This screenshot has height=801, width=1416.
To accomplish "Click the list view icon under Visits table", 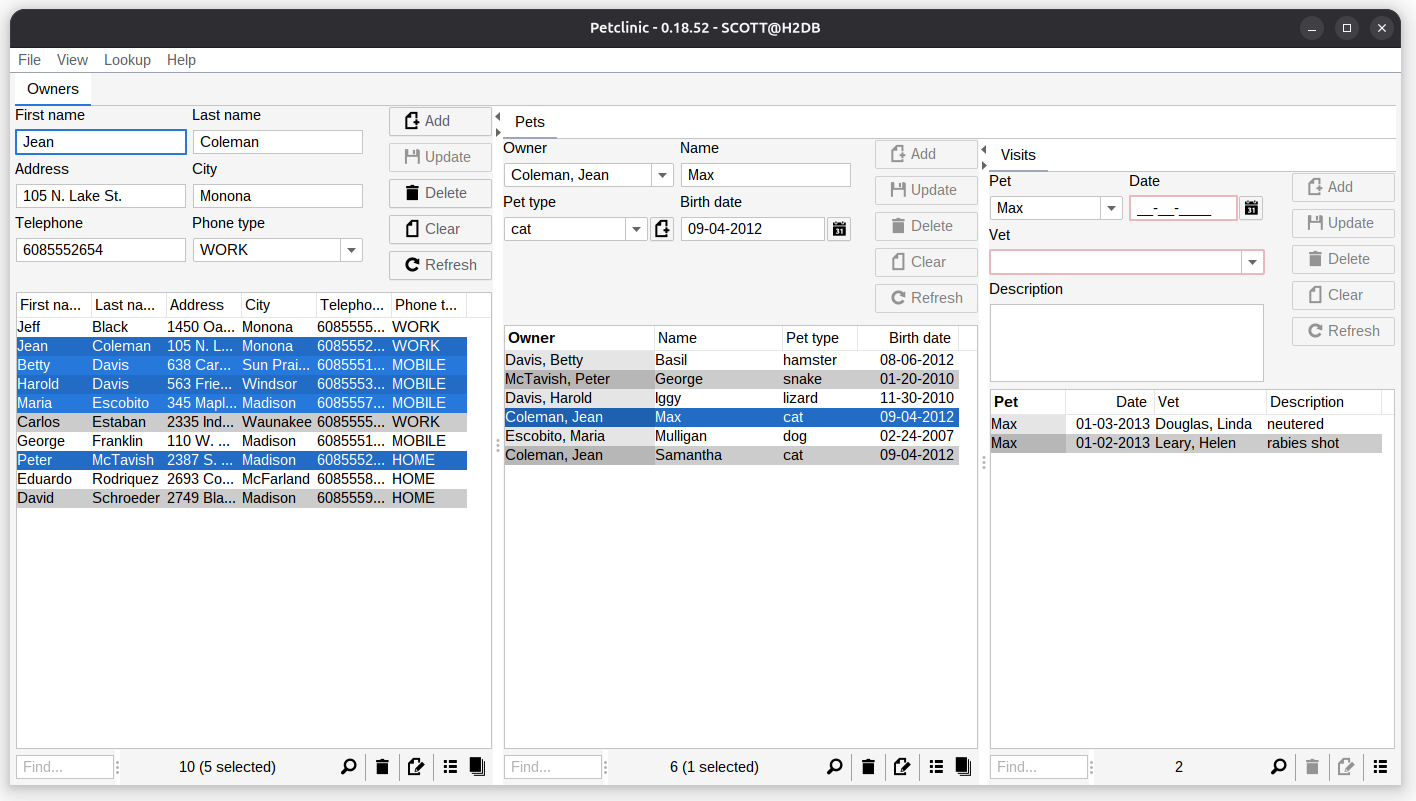I will pyautogui.click(x=1380, y=767).
